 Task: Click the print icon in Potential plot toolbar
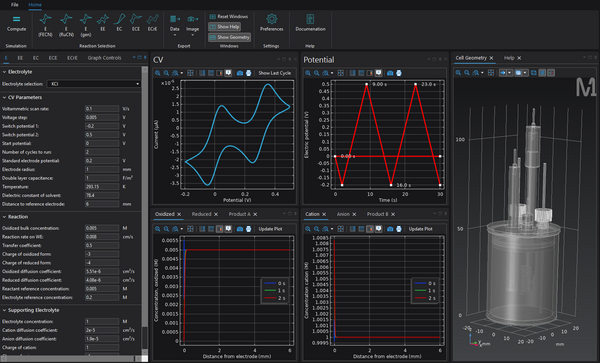[399, 73]
